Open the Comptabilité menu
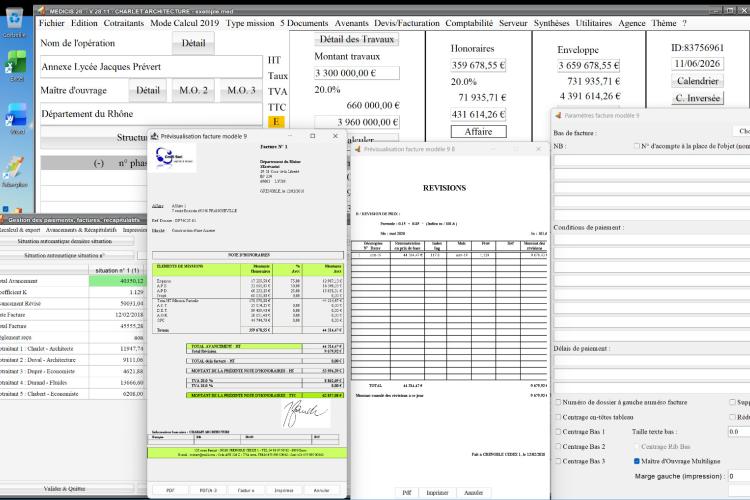 pyautogui.click(x=469, y=23)
